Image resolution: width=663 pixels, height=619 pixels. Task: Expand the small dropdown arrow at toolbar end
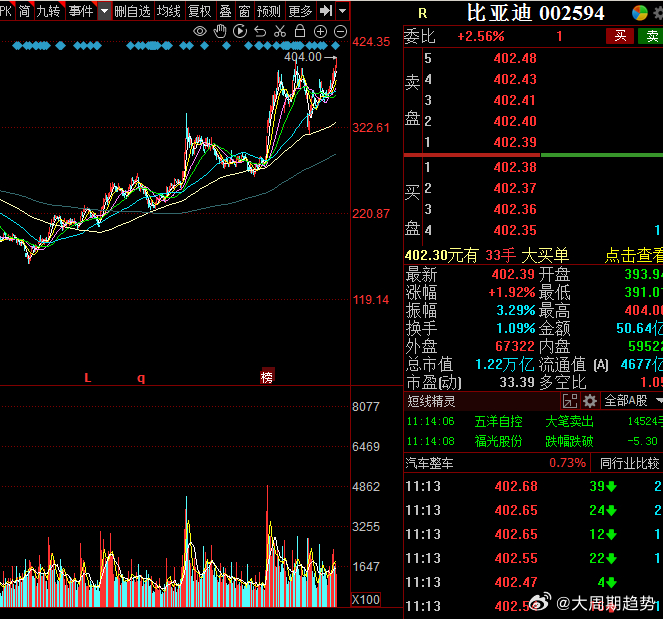343,11
